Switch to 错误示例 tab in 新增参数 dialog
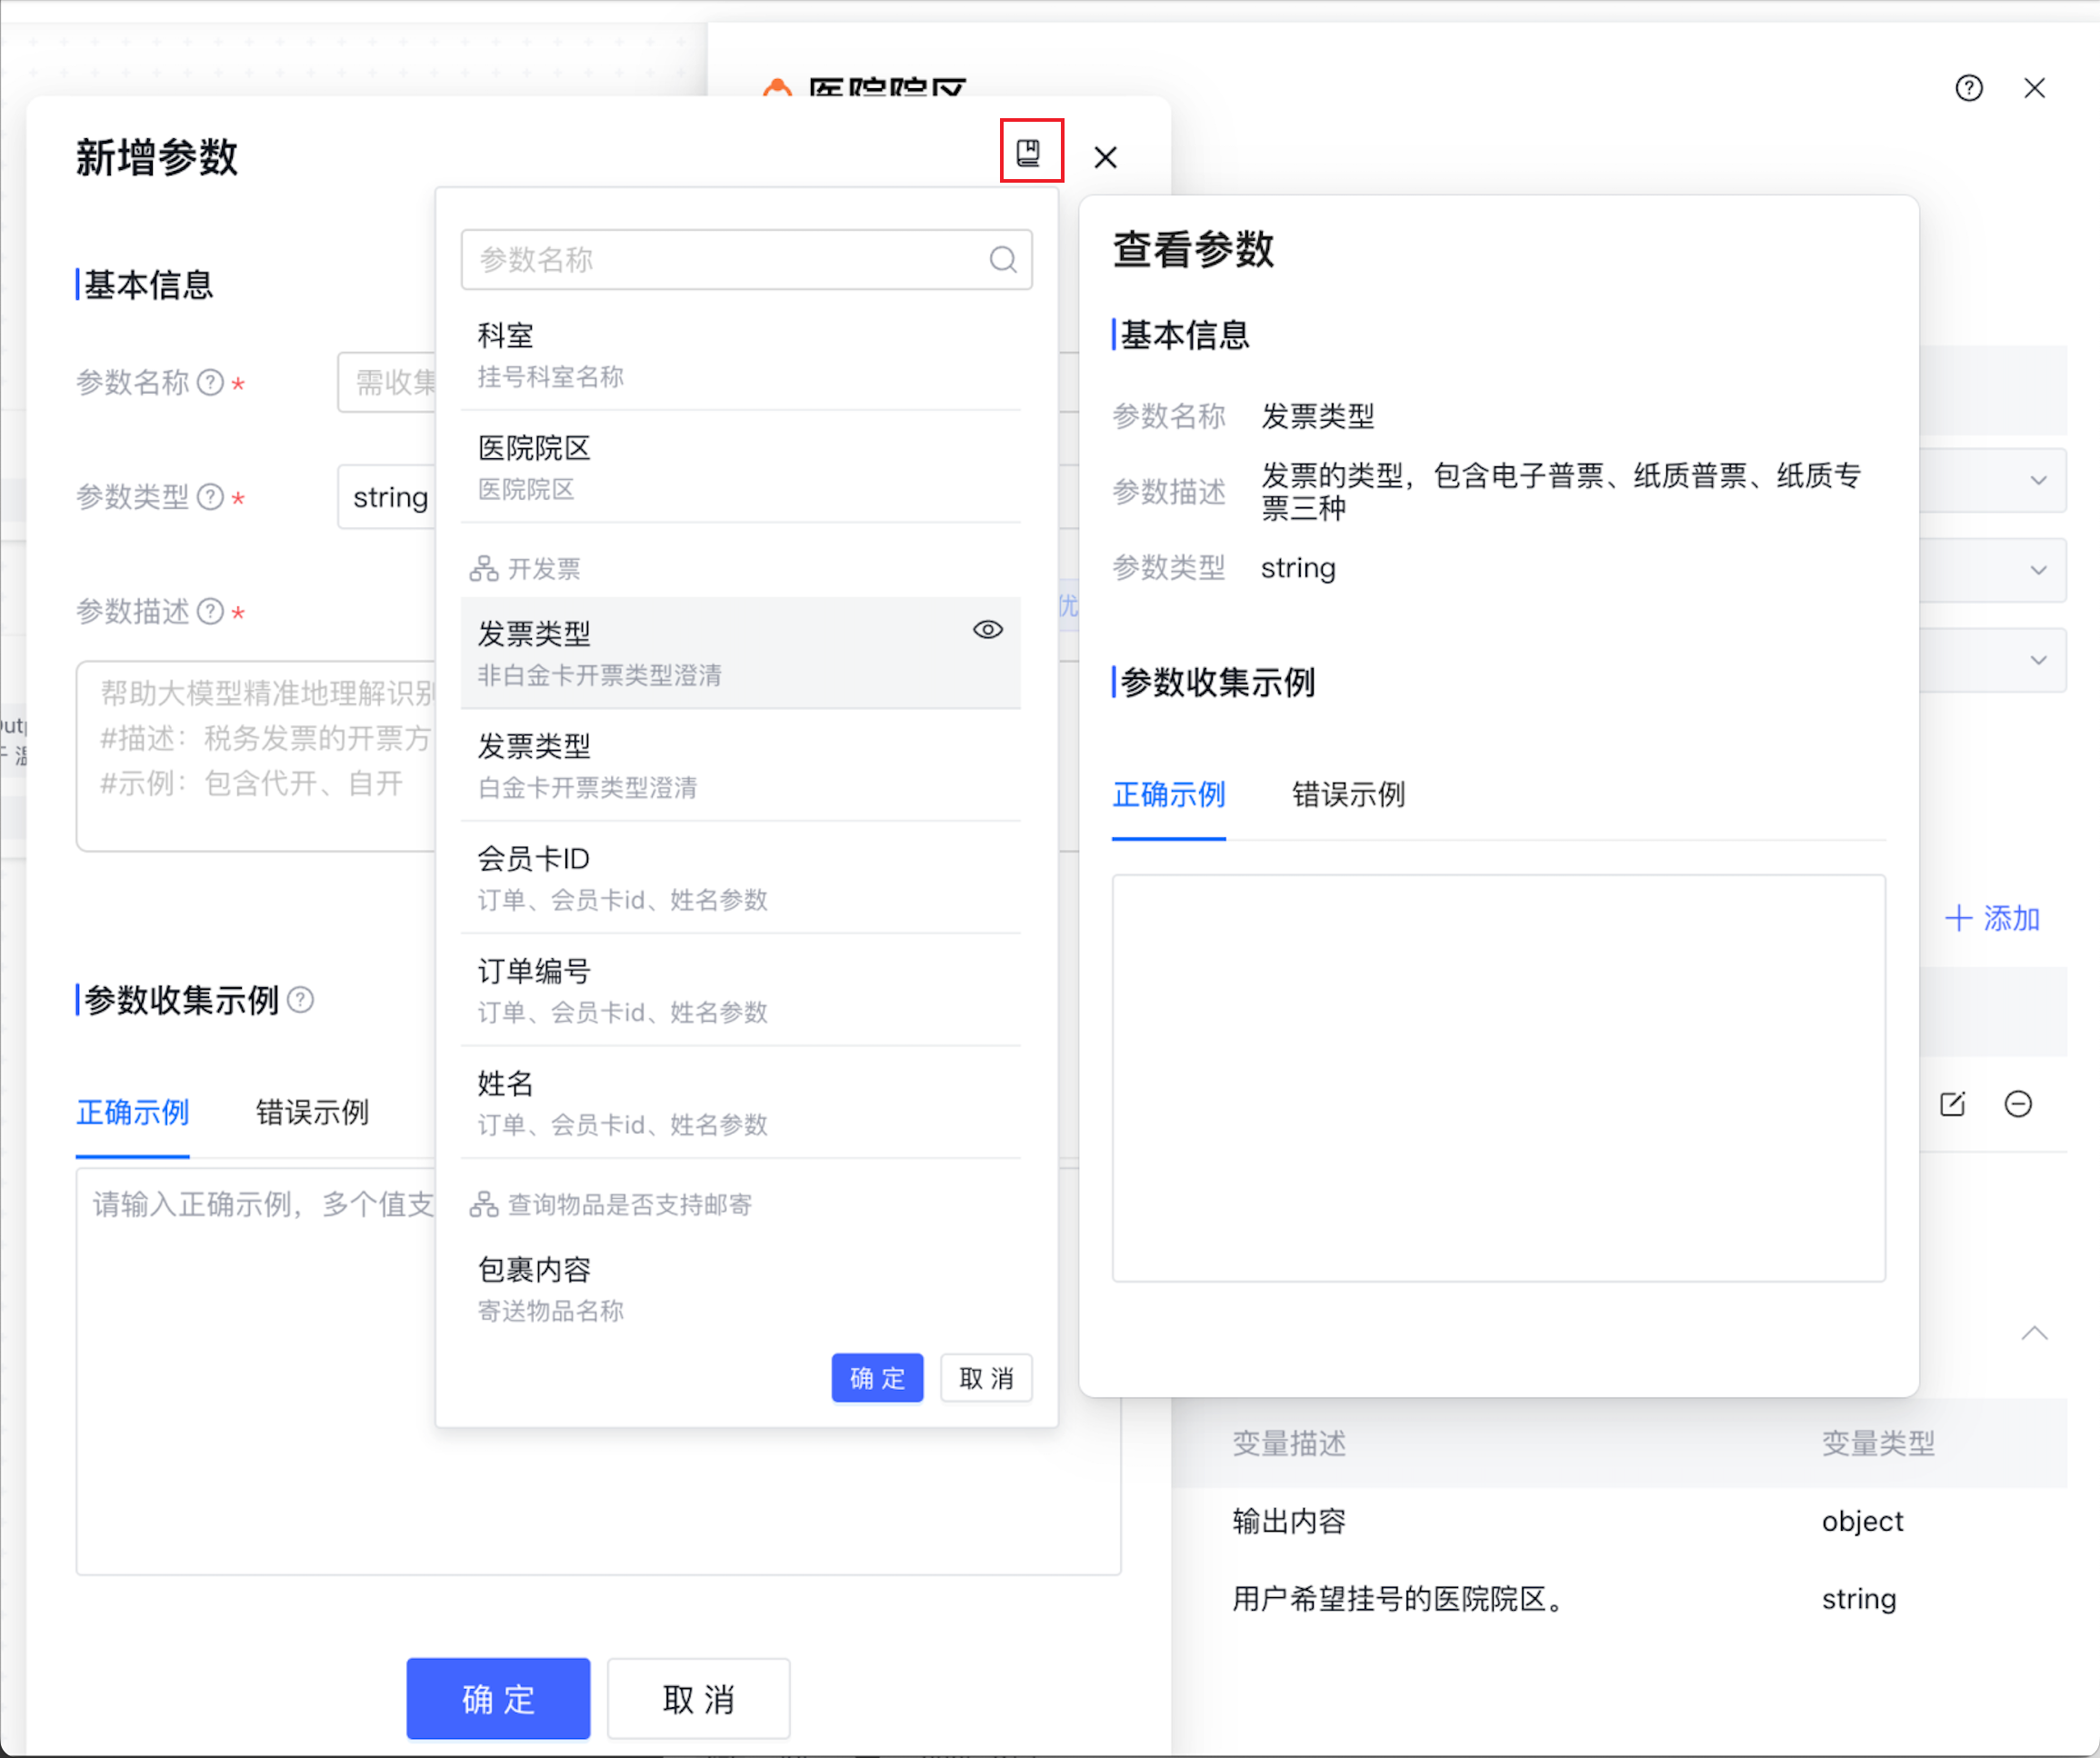The height and width of the screenshot is (1758, 2100). click(312, 1112)
